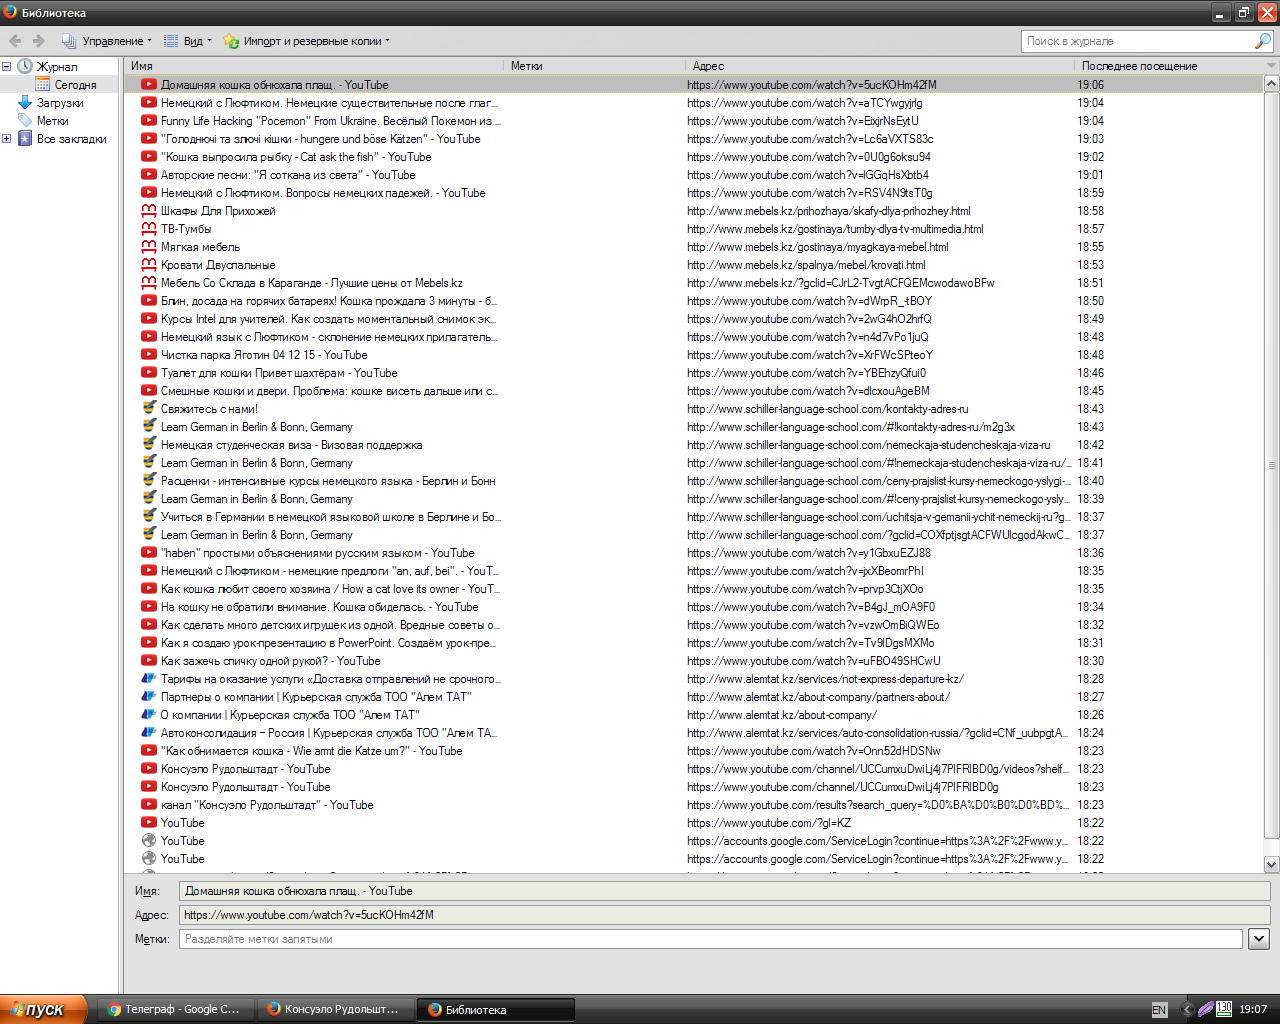Screen dimensions: 1280x1024
Task: Open the column picker at header's right end
Action: (1271, 66)
